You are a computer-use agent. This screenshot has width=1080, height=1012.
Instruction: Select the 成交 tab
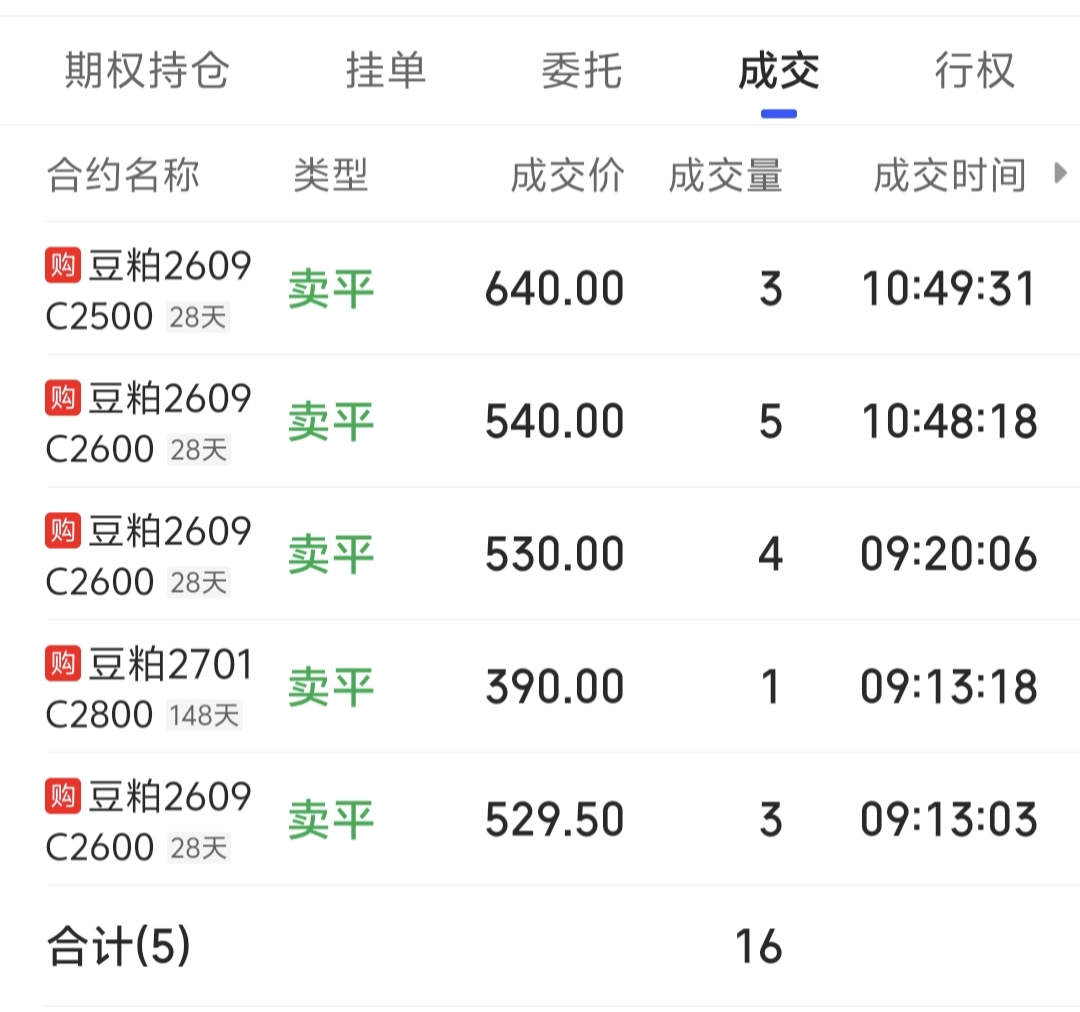click(x=779, y=70)
